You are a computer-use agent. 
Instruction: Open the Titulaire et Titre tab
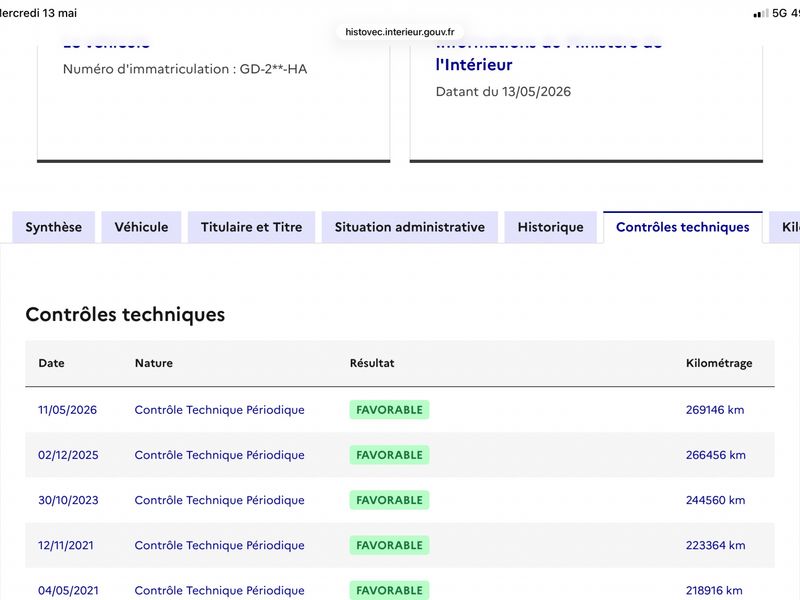pos(252,227)
